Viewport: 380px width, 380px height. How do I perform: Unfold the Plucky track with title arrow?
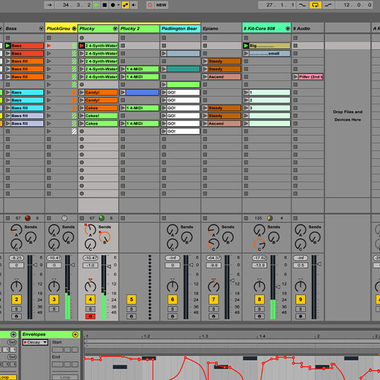[115, 29]
